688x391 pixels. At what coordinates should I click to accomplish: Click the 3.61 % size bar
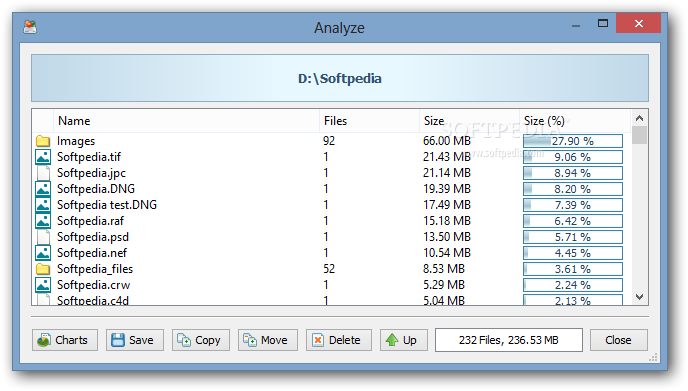[x=573, y=269]
